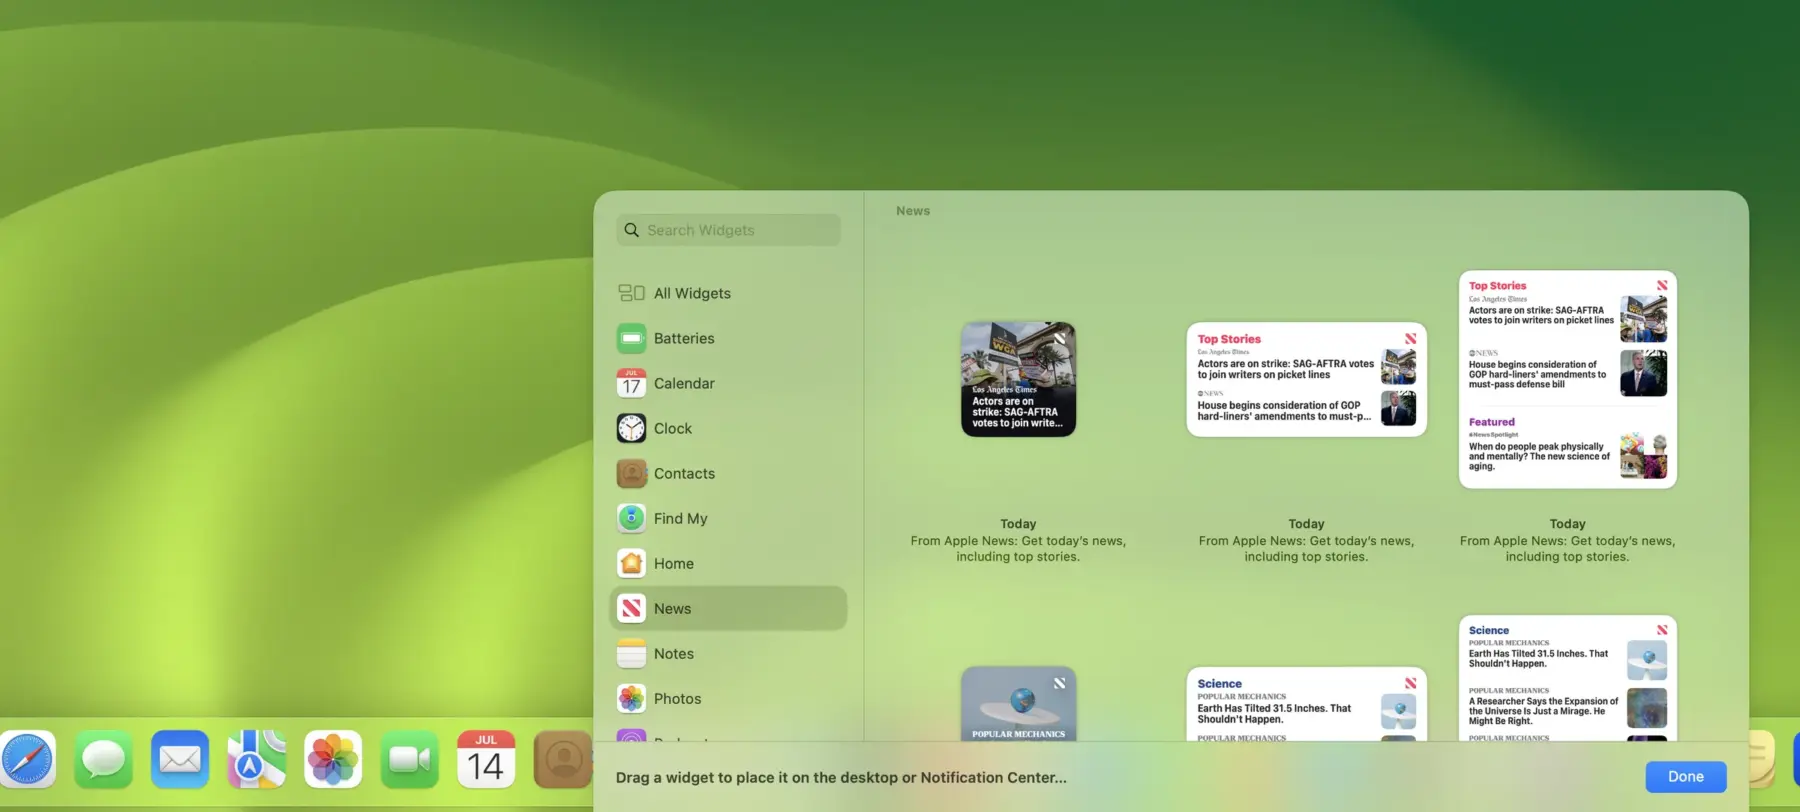Image resolution: width=1800 pixels, height=812 pixels.
Task: Click 'Today' caption under medium widget
Action: point(1306,524)
